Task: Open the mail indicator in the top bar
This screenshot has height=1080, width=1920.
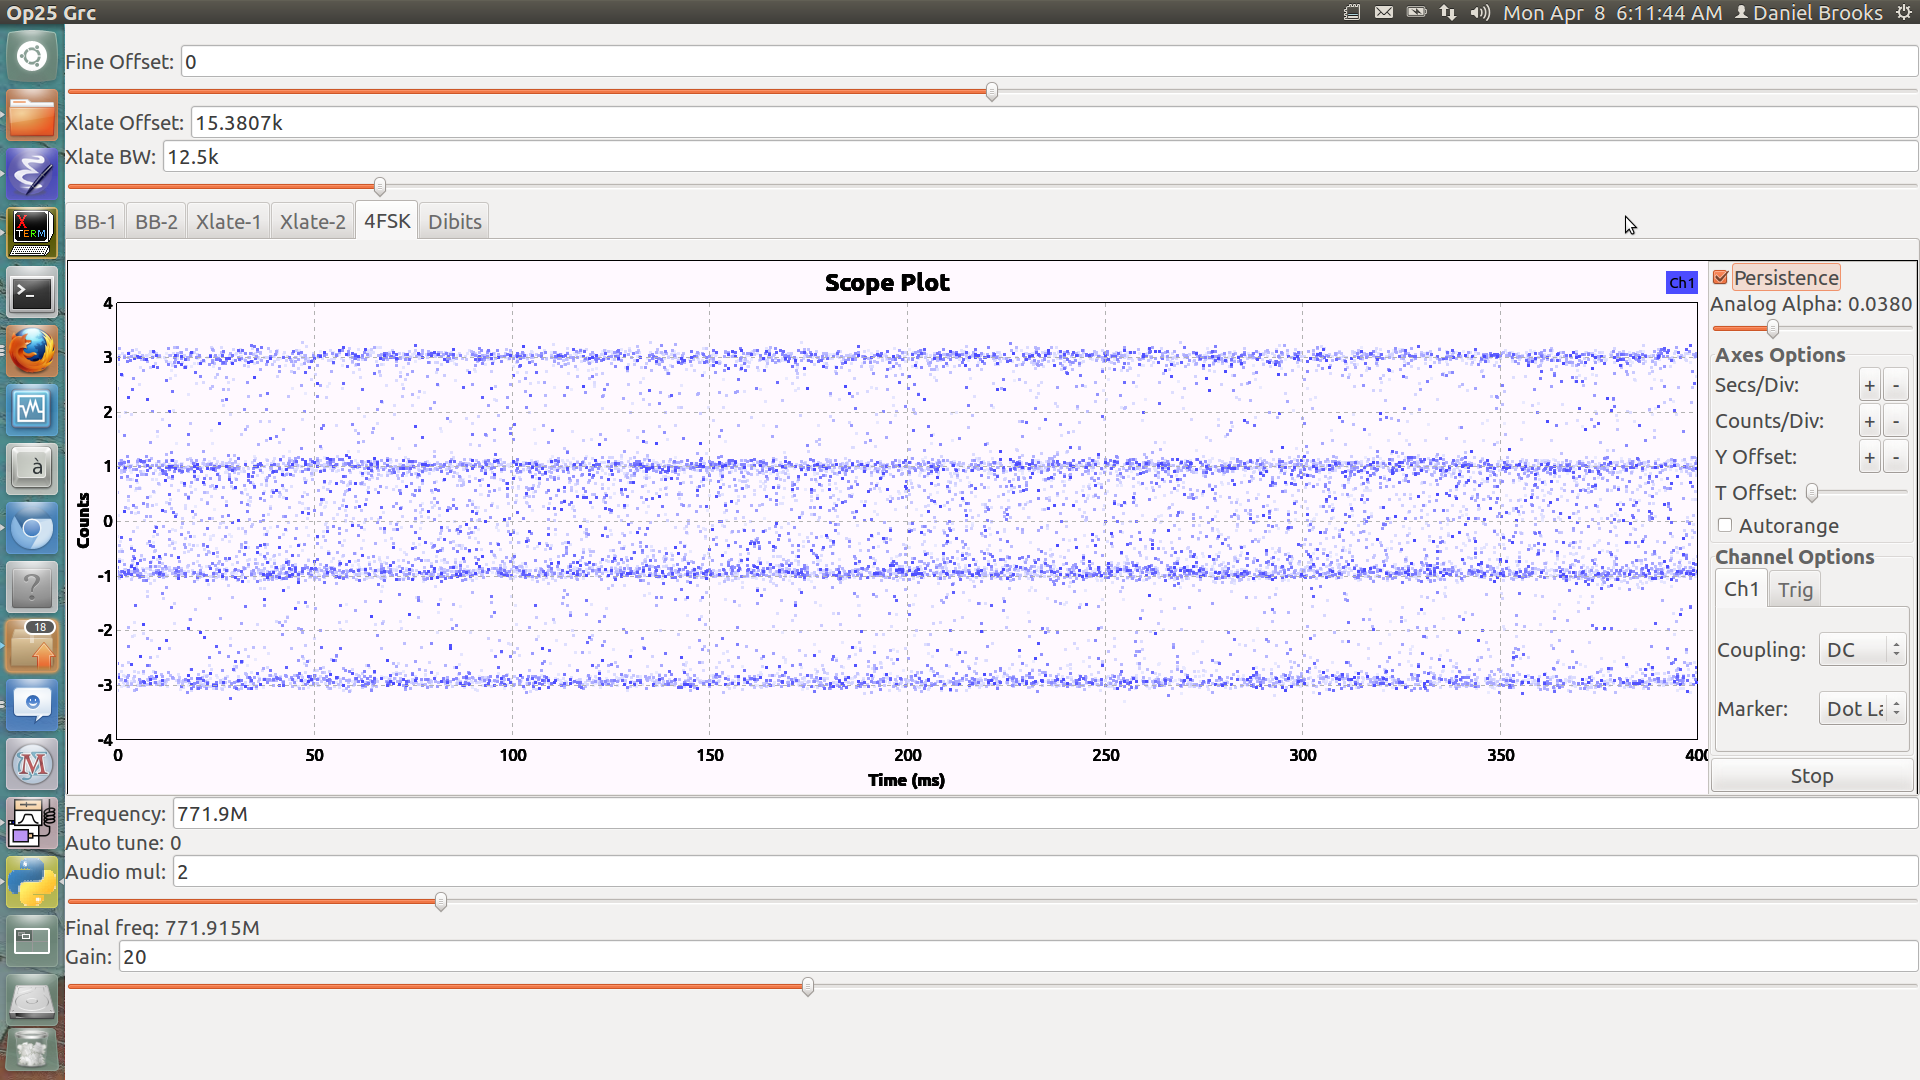Action: click(1384, 12)
